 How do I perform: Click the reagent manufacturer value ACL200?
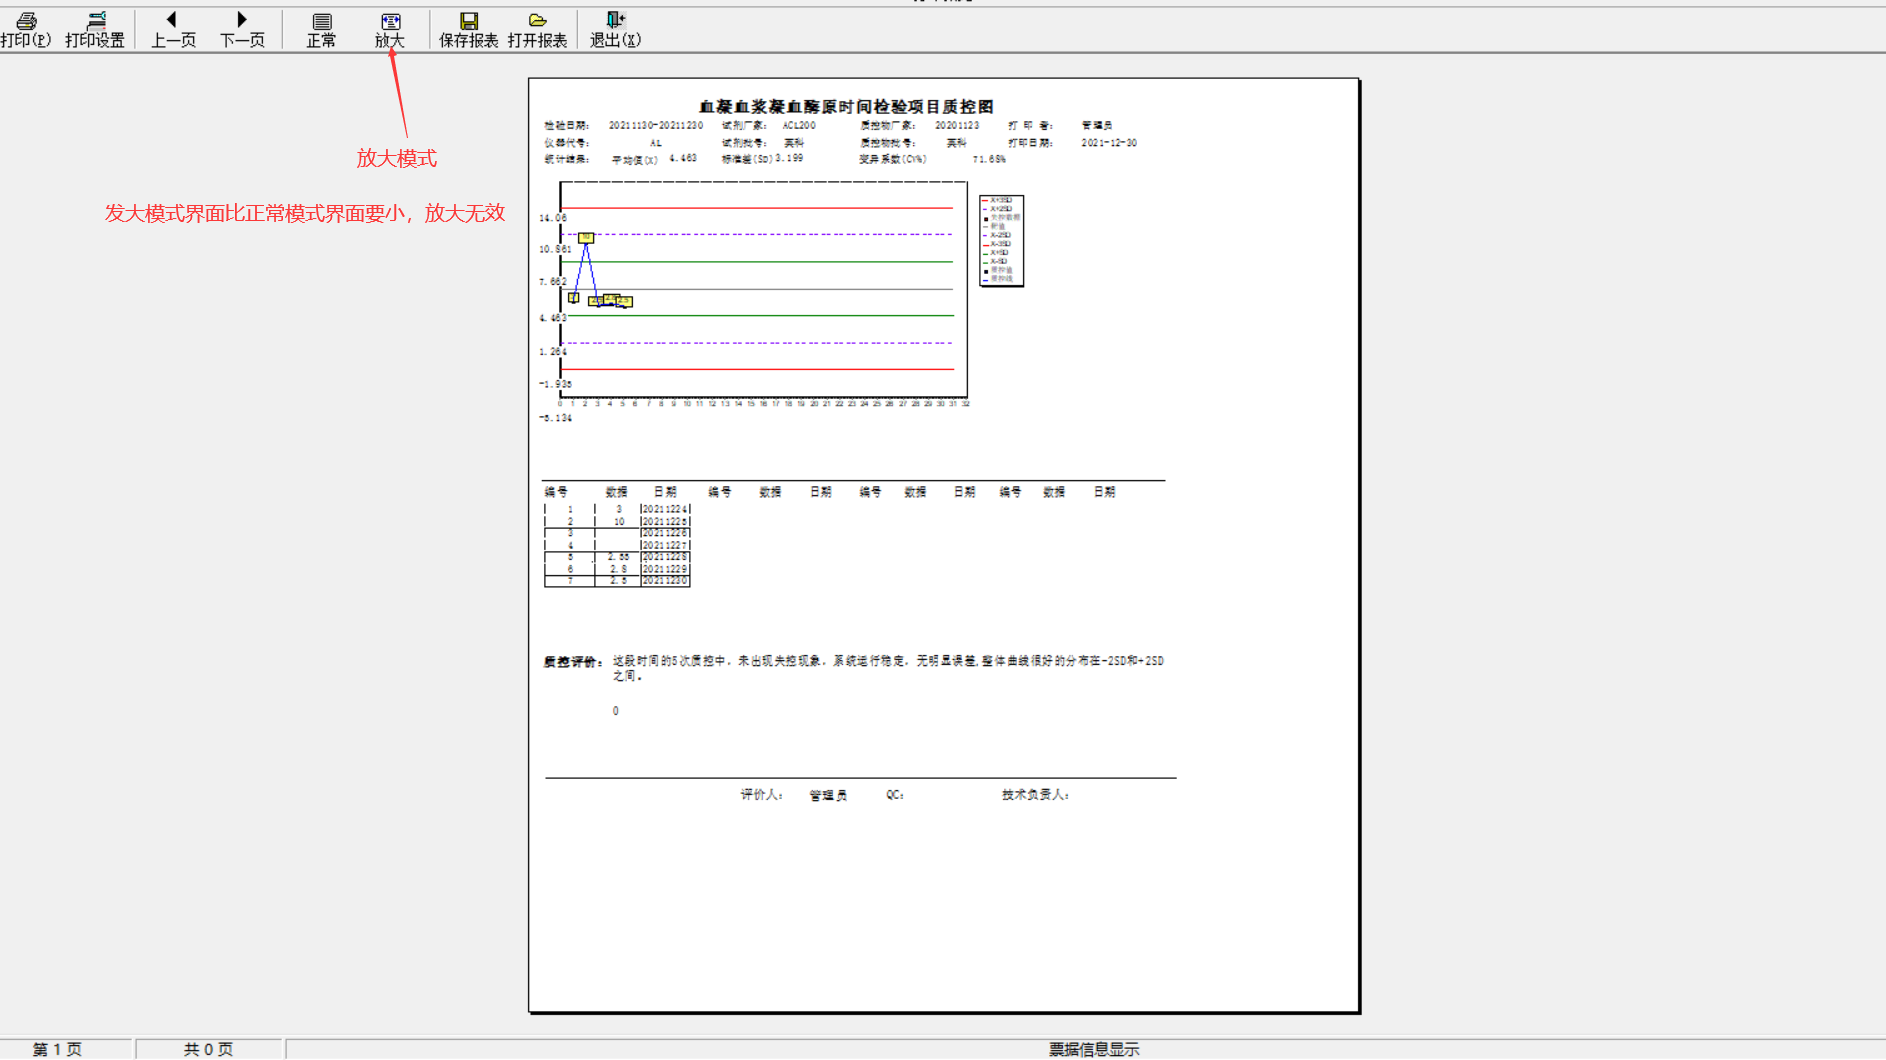click(799, 126)
